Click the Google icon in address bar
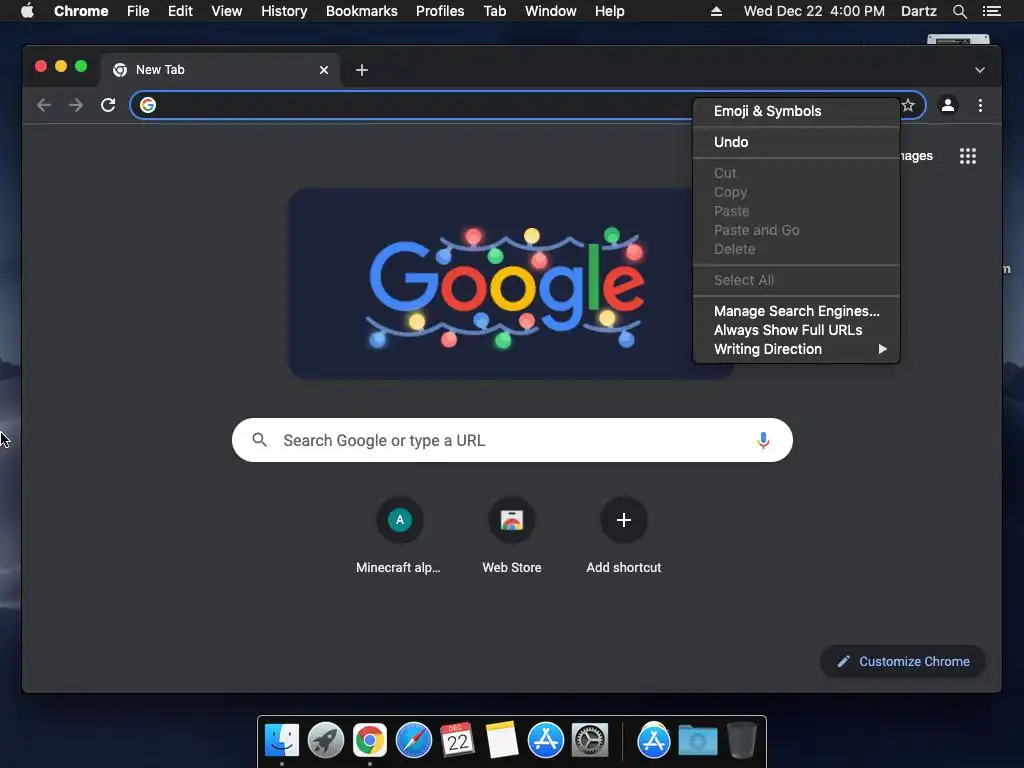Screen dimensions: 1024x768 [148, 105]
